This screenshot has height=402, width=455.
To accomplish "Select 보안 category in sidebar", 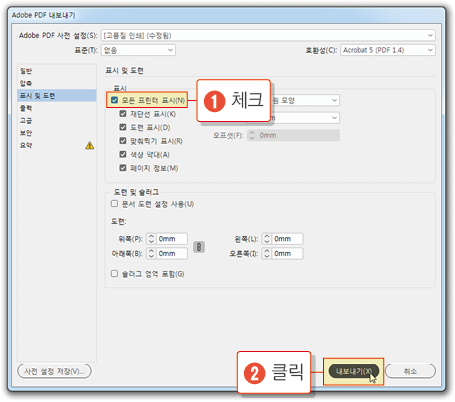I will (57, 133).
